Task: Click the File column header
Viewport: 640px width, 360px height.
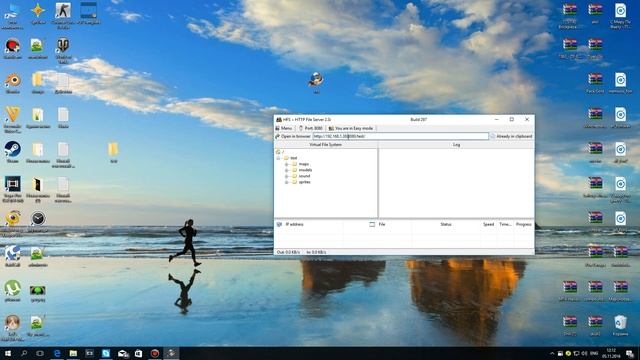Action: pos(382,224)
